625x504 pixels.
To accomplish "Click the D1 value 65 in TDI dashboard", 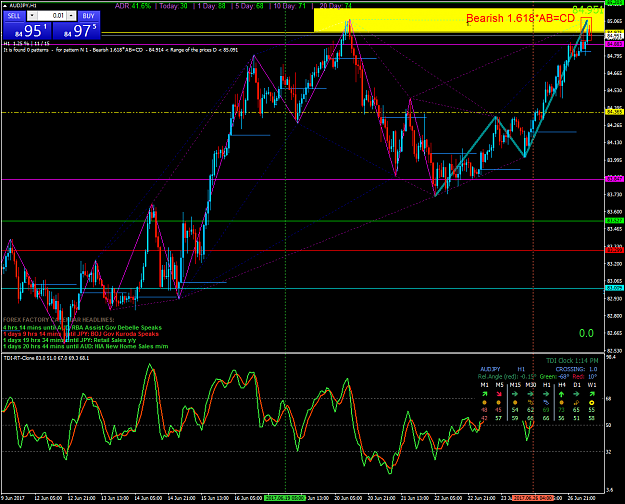I will [576, 410].
